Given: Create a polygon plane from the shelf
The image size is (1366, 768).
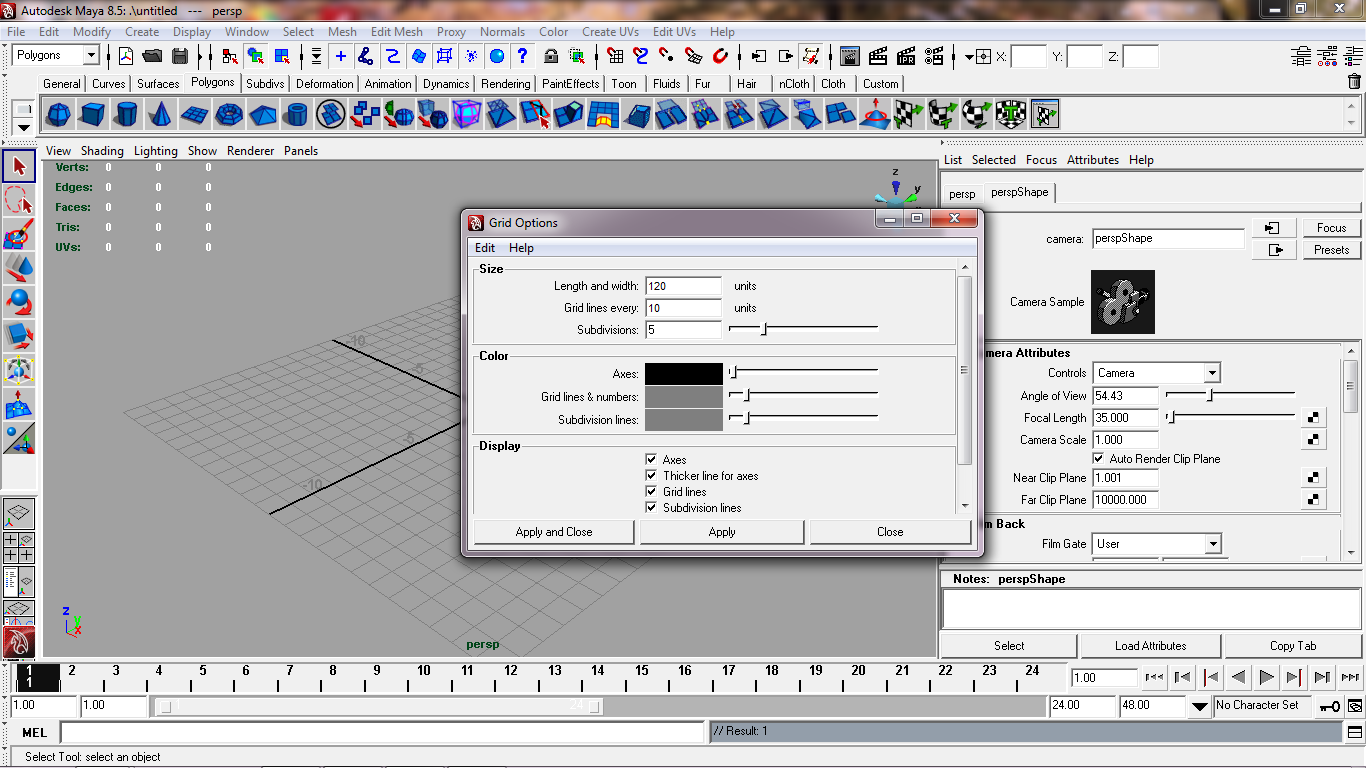Looking at the screenshot, I should (194, 115).
